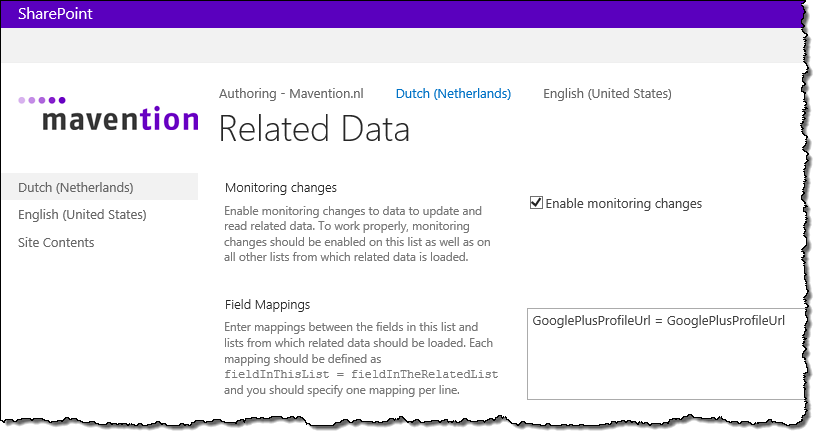The width and height of the screenshot is (819, 436).
Task: Select the Dutch (Netherlands) top navigation link
Action: [453, 93]
